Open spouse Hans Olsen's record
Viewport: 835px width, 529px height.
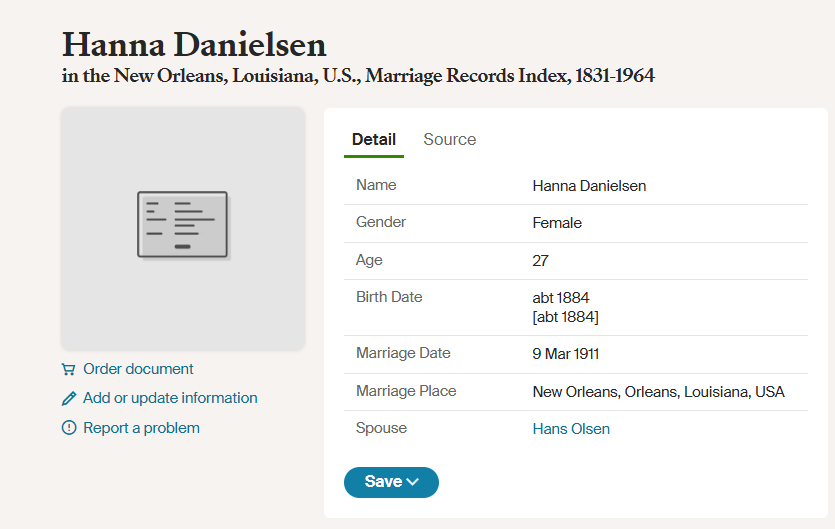click(570, 429)
